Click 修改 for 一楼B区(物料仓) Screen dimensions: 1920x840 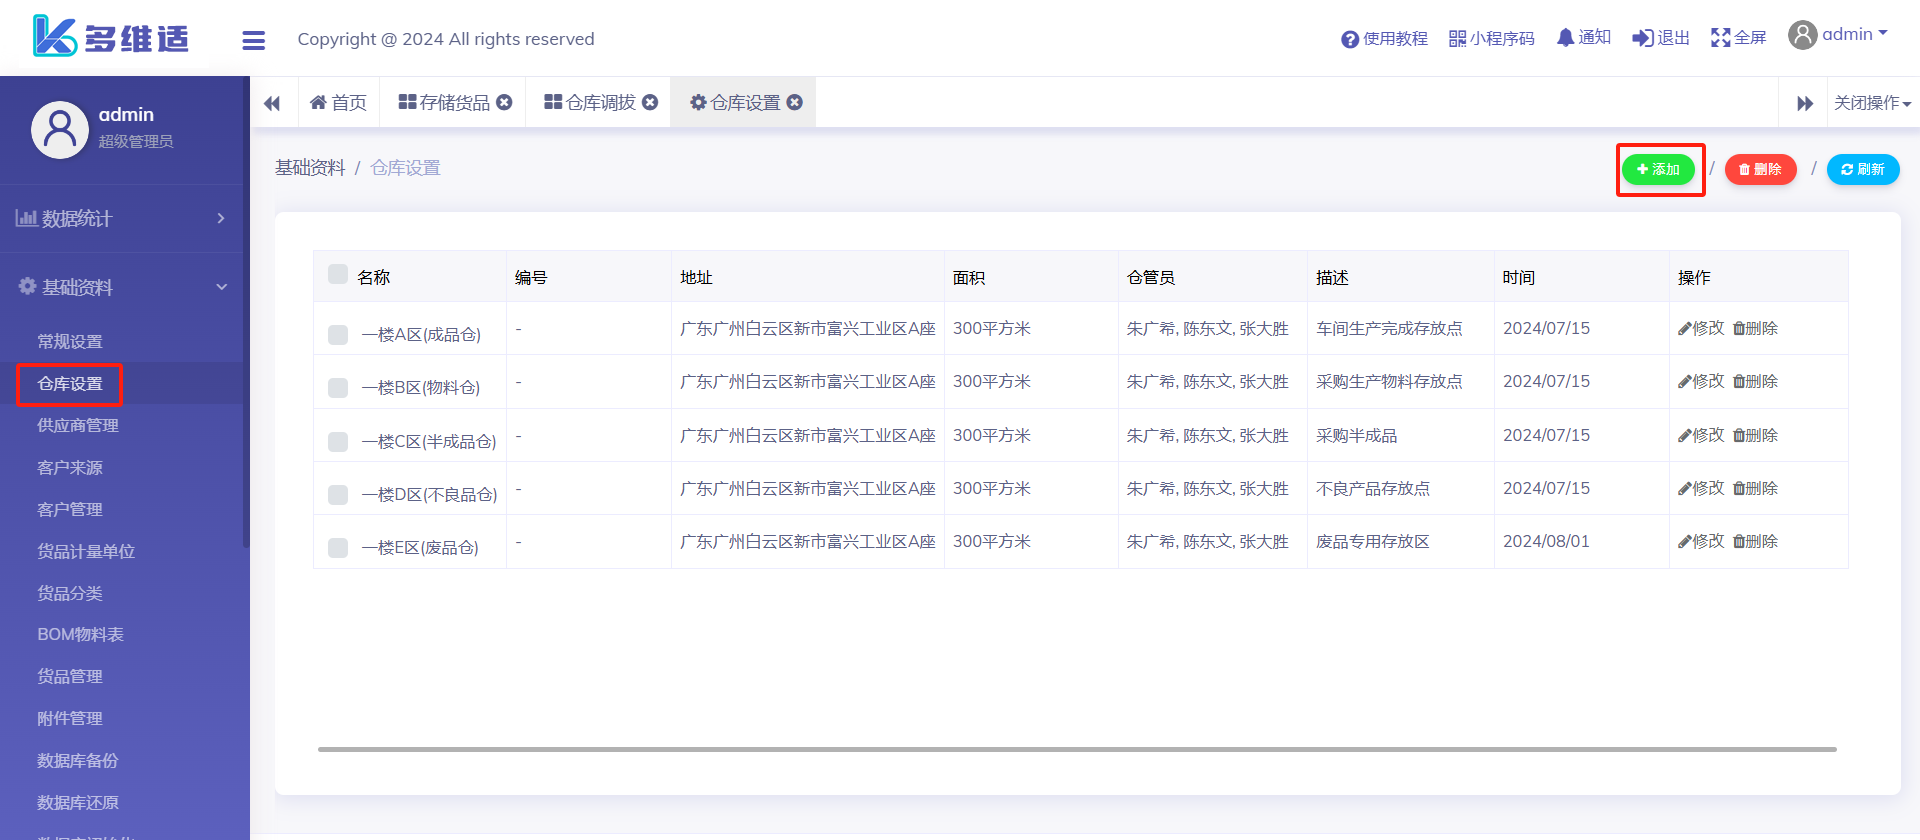tap(1701, 381)
